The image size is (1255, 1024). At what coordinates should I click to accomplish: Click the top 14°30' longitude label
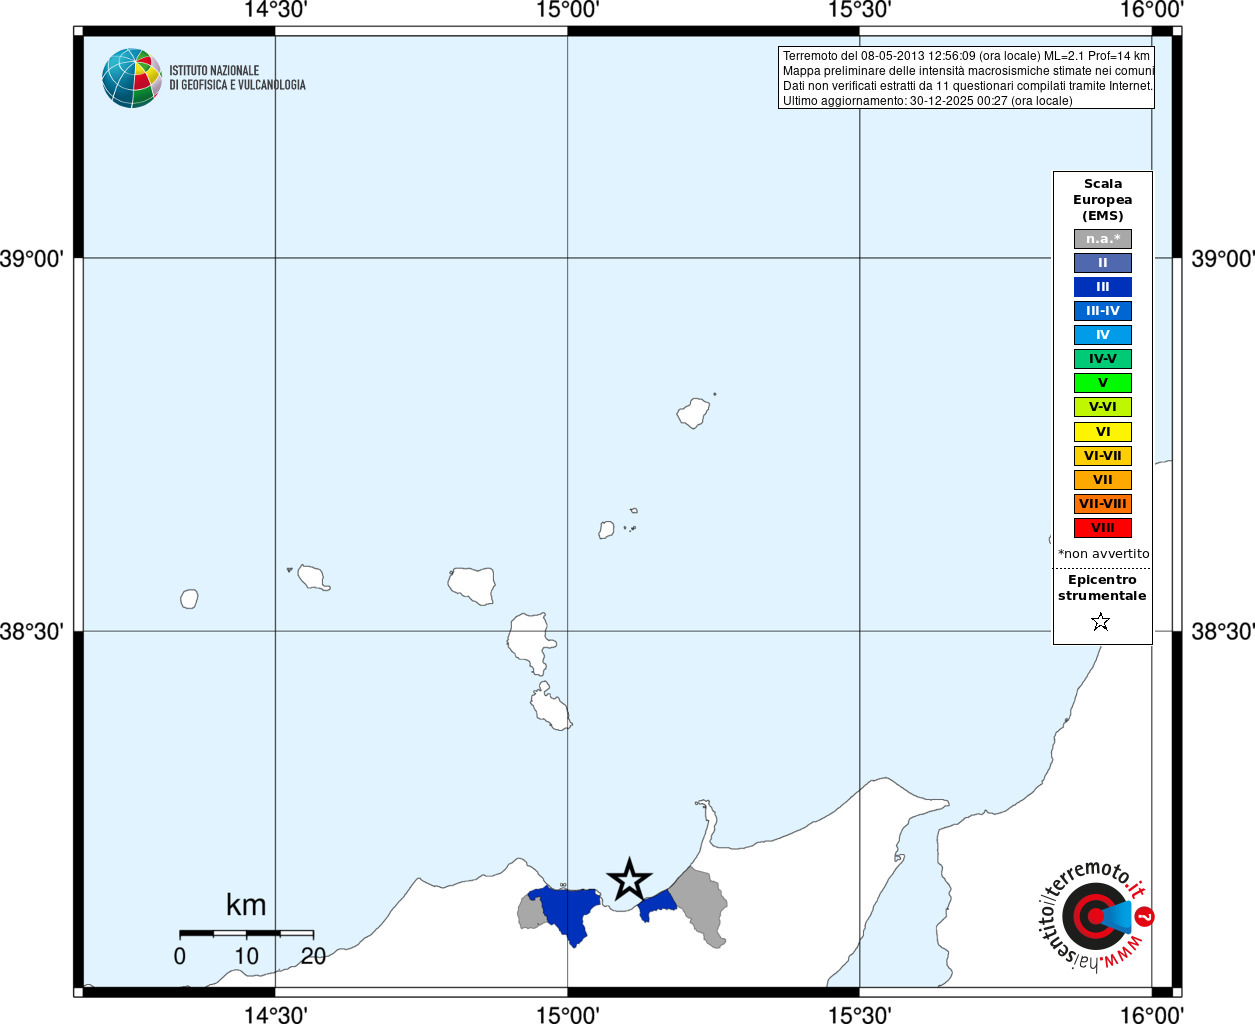pyautogui.click(x=275, y=10)
